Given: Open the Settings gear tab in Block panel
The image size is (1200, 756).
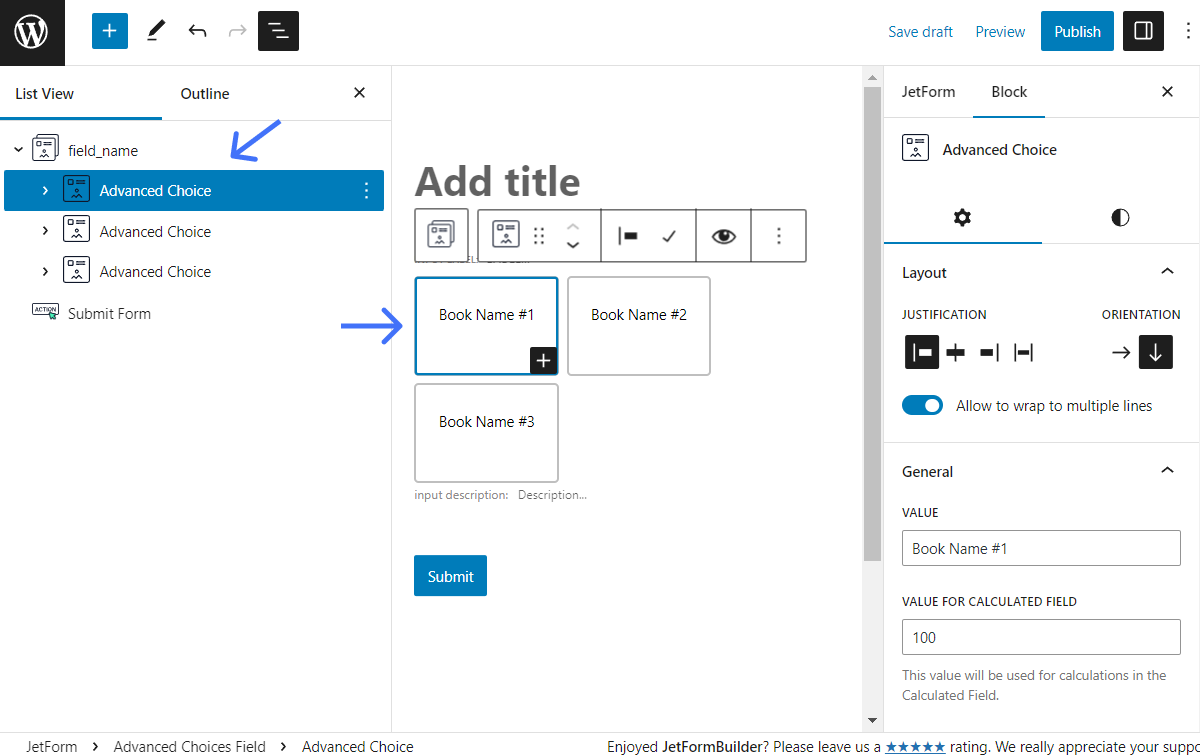Looking at the screenshot, I should tap(962, 218).
